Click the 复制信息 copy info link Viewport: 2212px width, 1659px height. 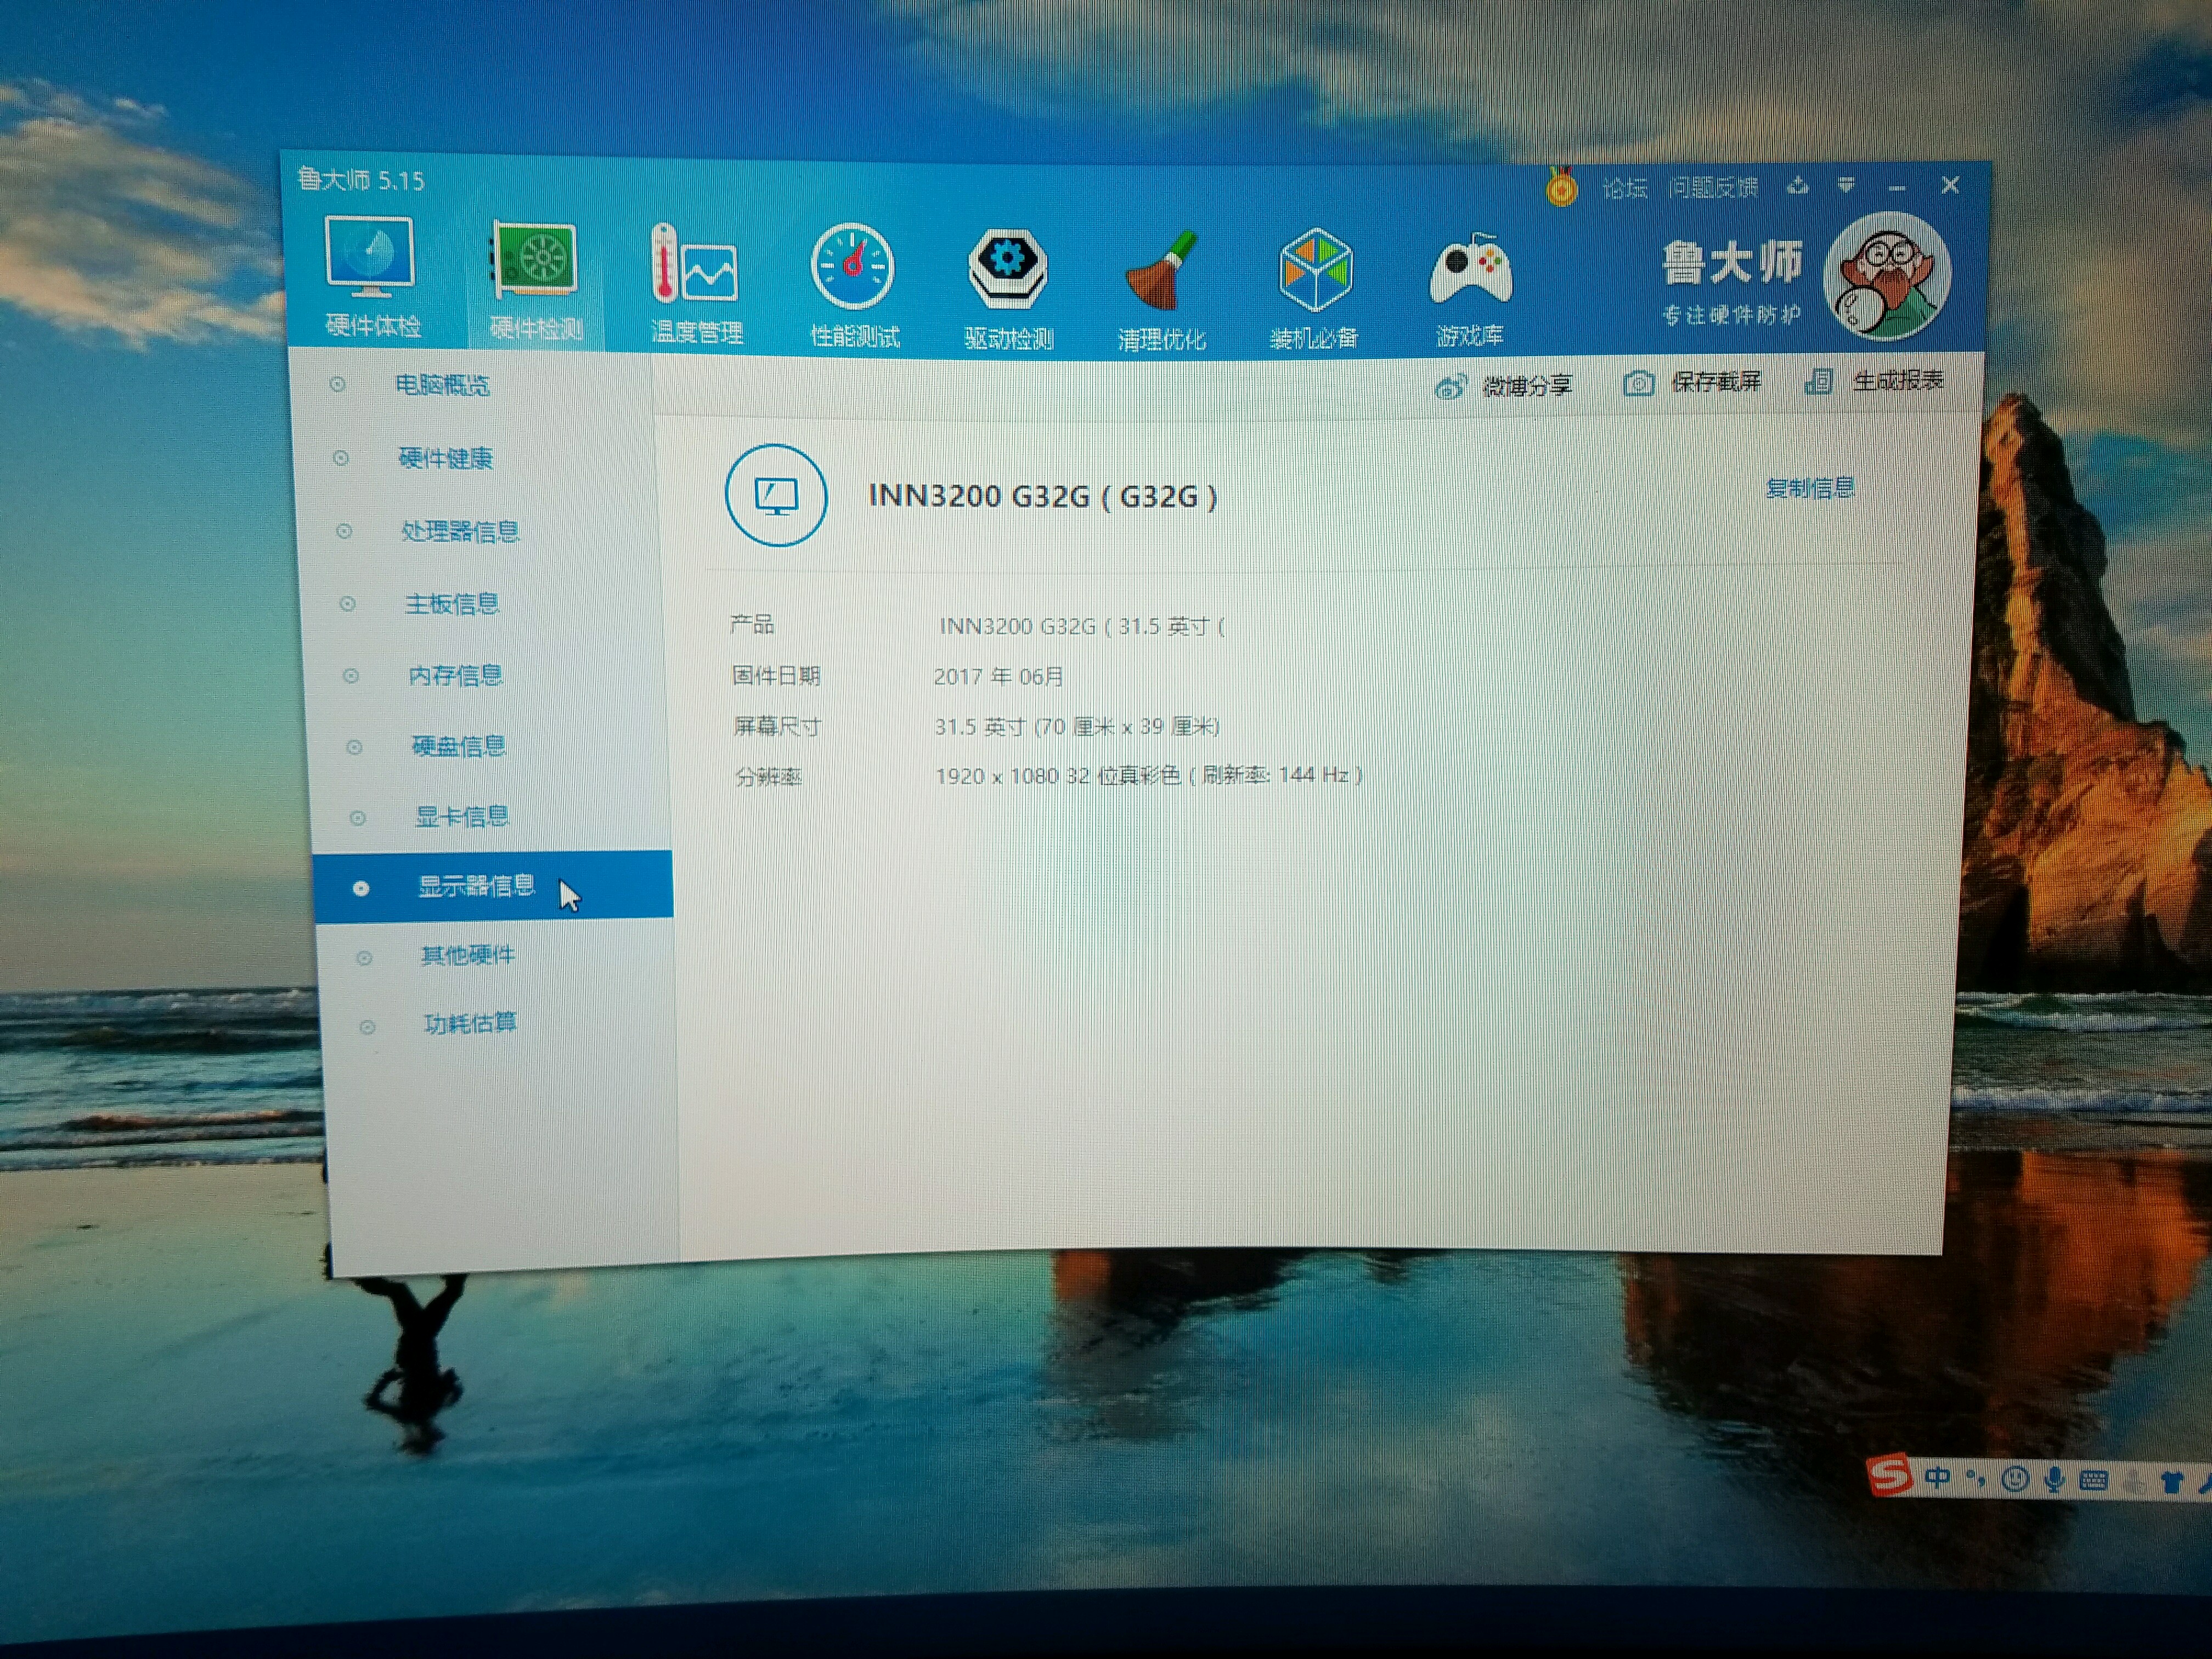point(1810,488)
